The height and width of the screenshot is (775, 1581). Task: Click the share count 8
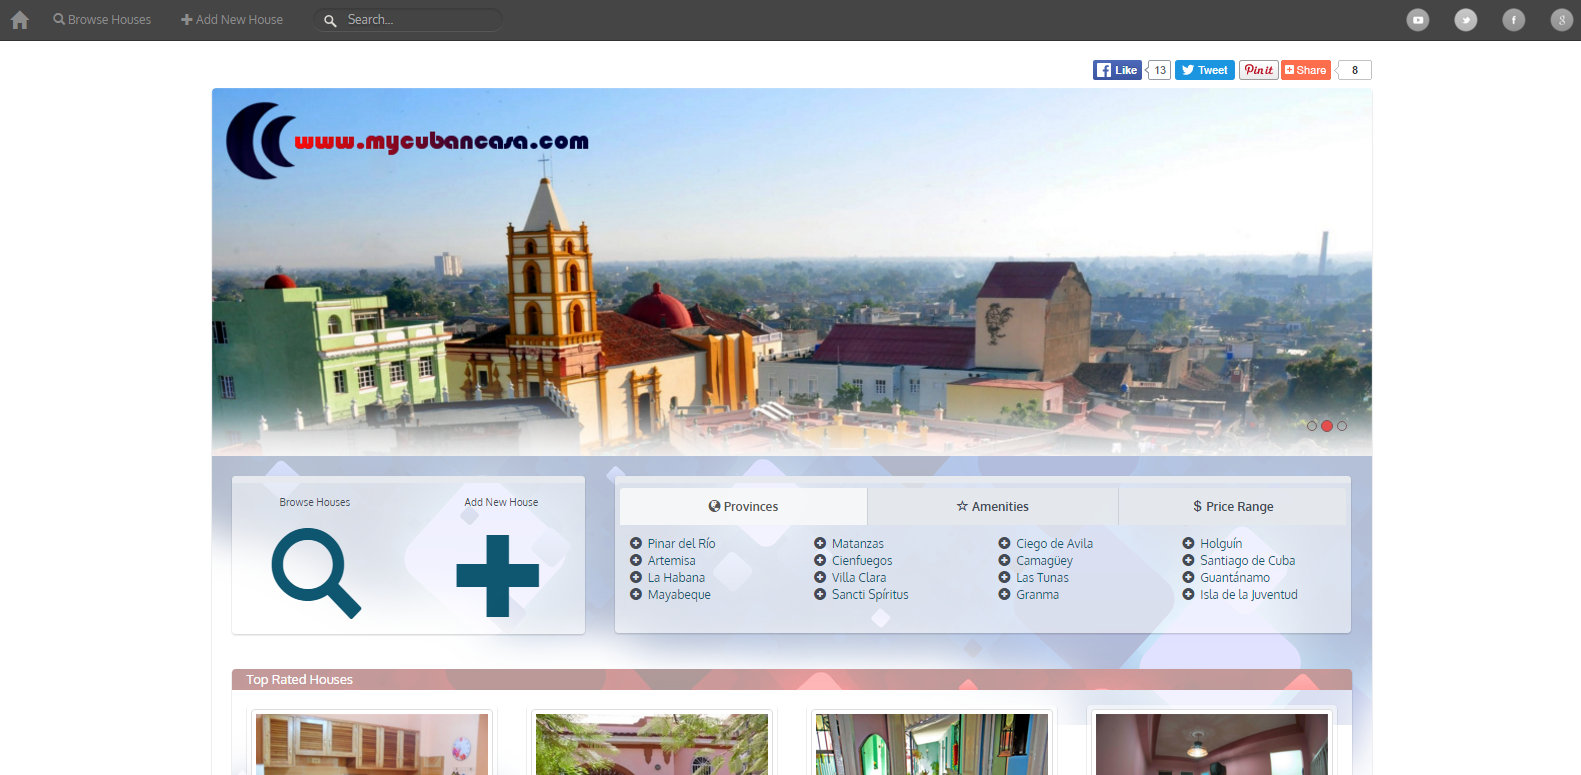1354,70
